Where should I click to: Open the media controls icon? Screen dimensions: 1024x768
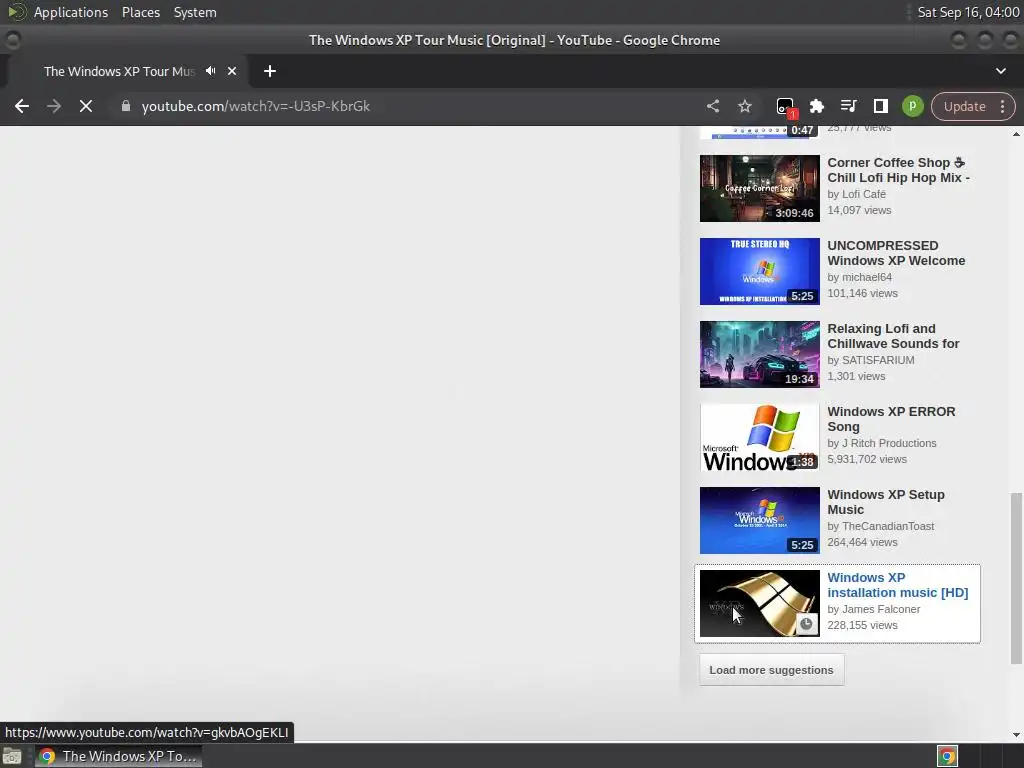[848, 106]
